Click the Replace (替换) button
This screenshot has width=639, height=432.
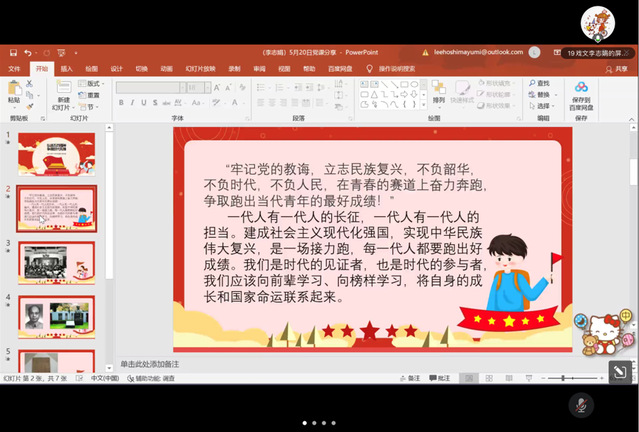tap(541, 95)
